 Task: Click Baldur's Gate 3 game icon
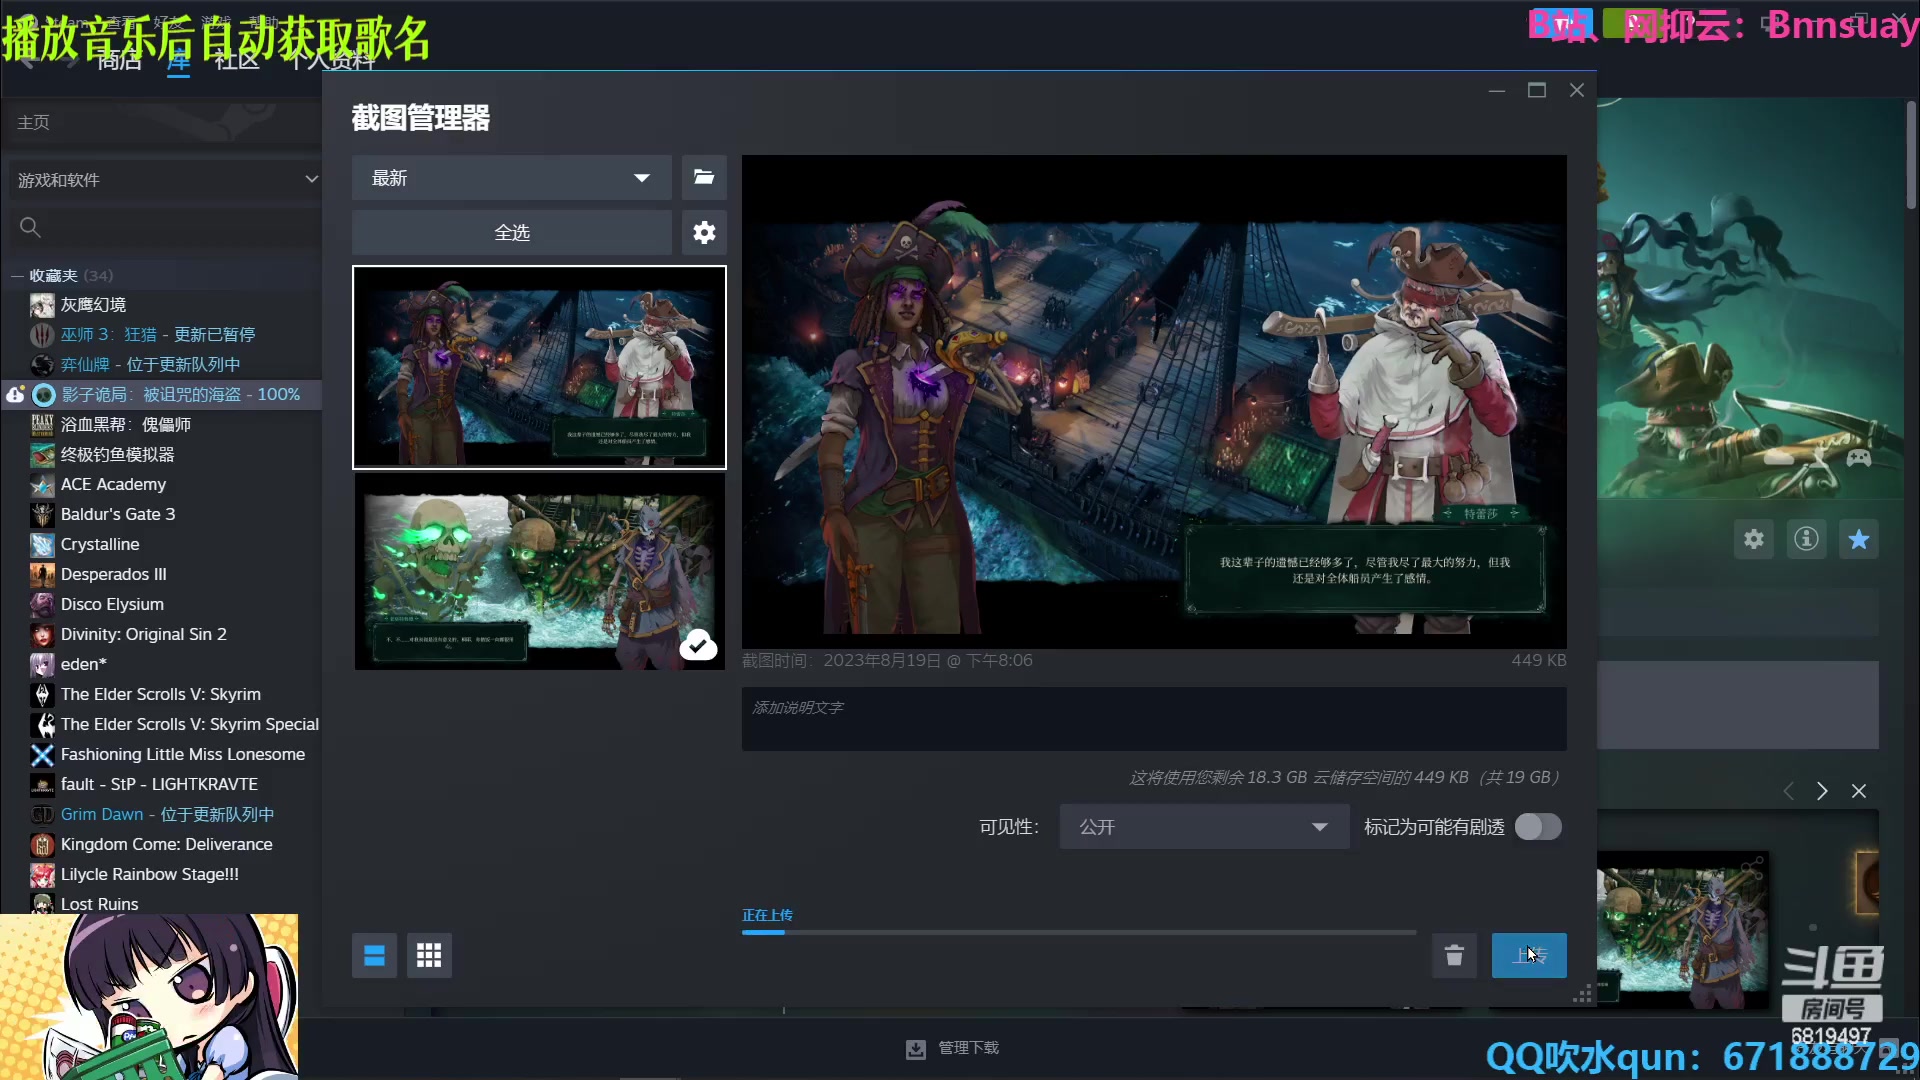(42, 514)
